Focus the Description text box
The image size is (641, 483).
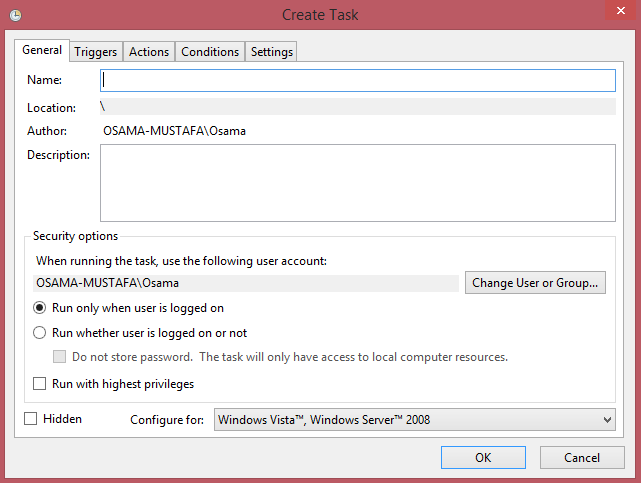click(x=357, y=182)
